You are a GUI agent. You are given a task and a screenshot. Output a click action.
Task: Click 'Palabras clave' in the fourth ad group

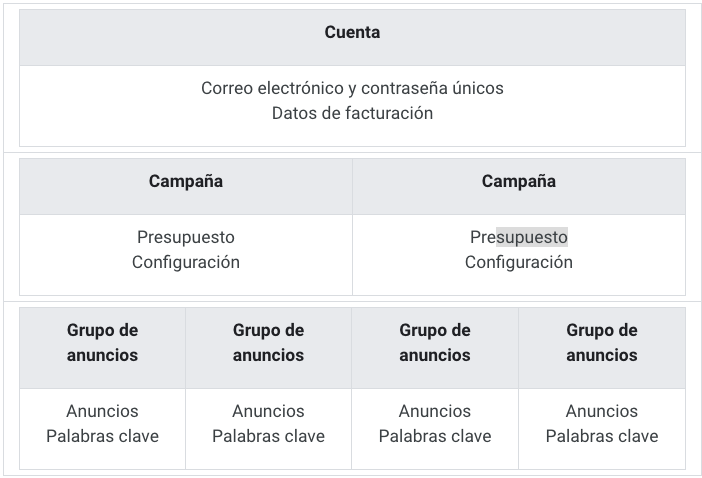click(x=602, y=436)
